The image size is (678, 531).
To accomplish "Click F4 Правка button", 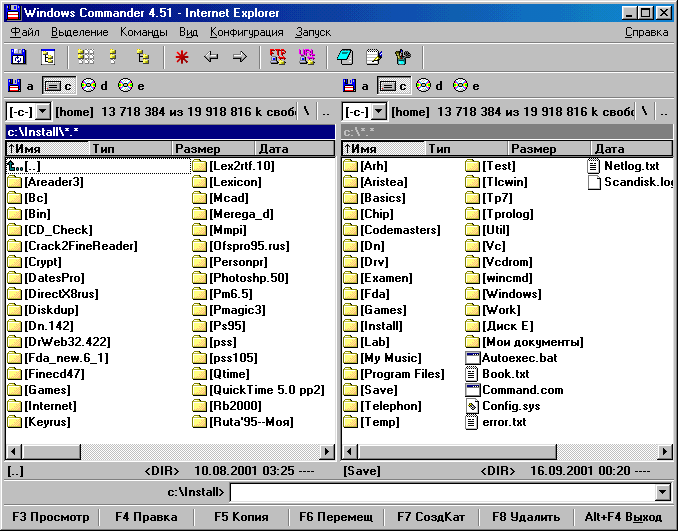I will [x=146, y=517].
